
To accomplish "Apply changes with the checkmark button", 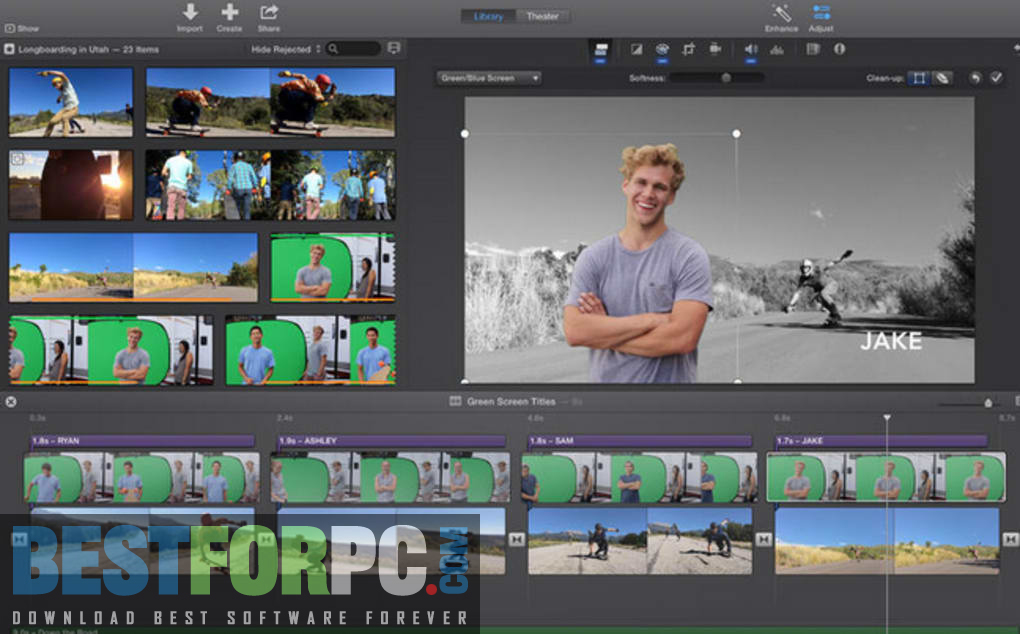I will tap(996, 78).
